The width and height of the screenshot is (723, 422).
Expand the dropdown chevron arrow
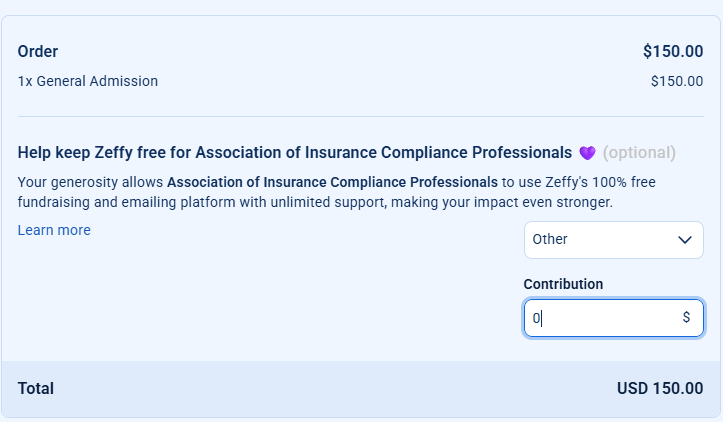[x=685, y=240]
